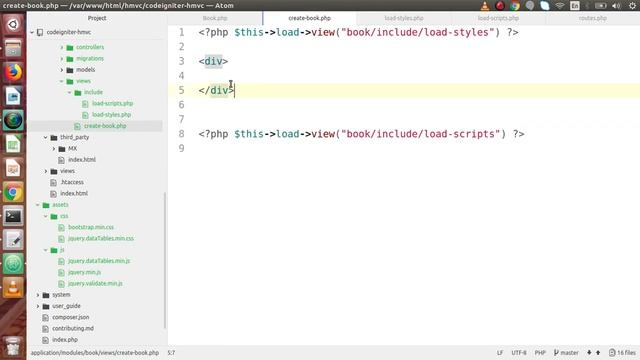Open bootstrap.min.css file
This screenshot has width=640, height=360.
pos(91,227)
